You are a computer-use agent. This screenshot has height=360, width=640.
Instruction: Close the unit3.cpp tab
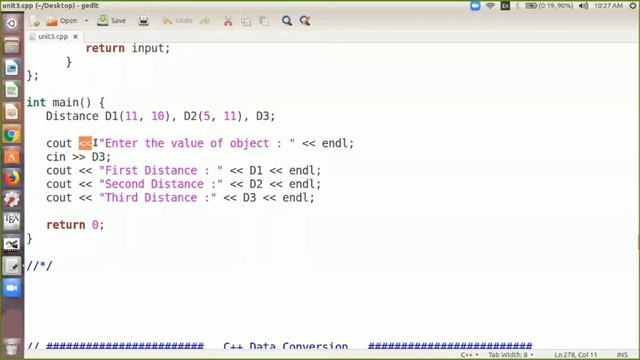[x=76, y=37]
